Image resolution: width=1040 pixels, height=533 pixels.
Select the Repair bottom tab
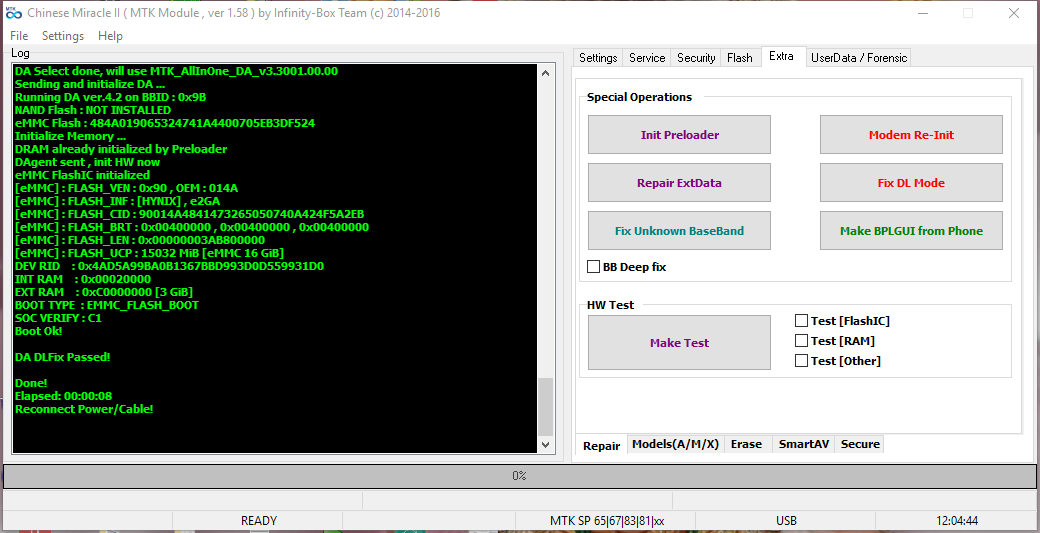[x=602, y=445]
